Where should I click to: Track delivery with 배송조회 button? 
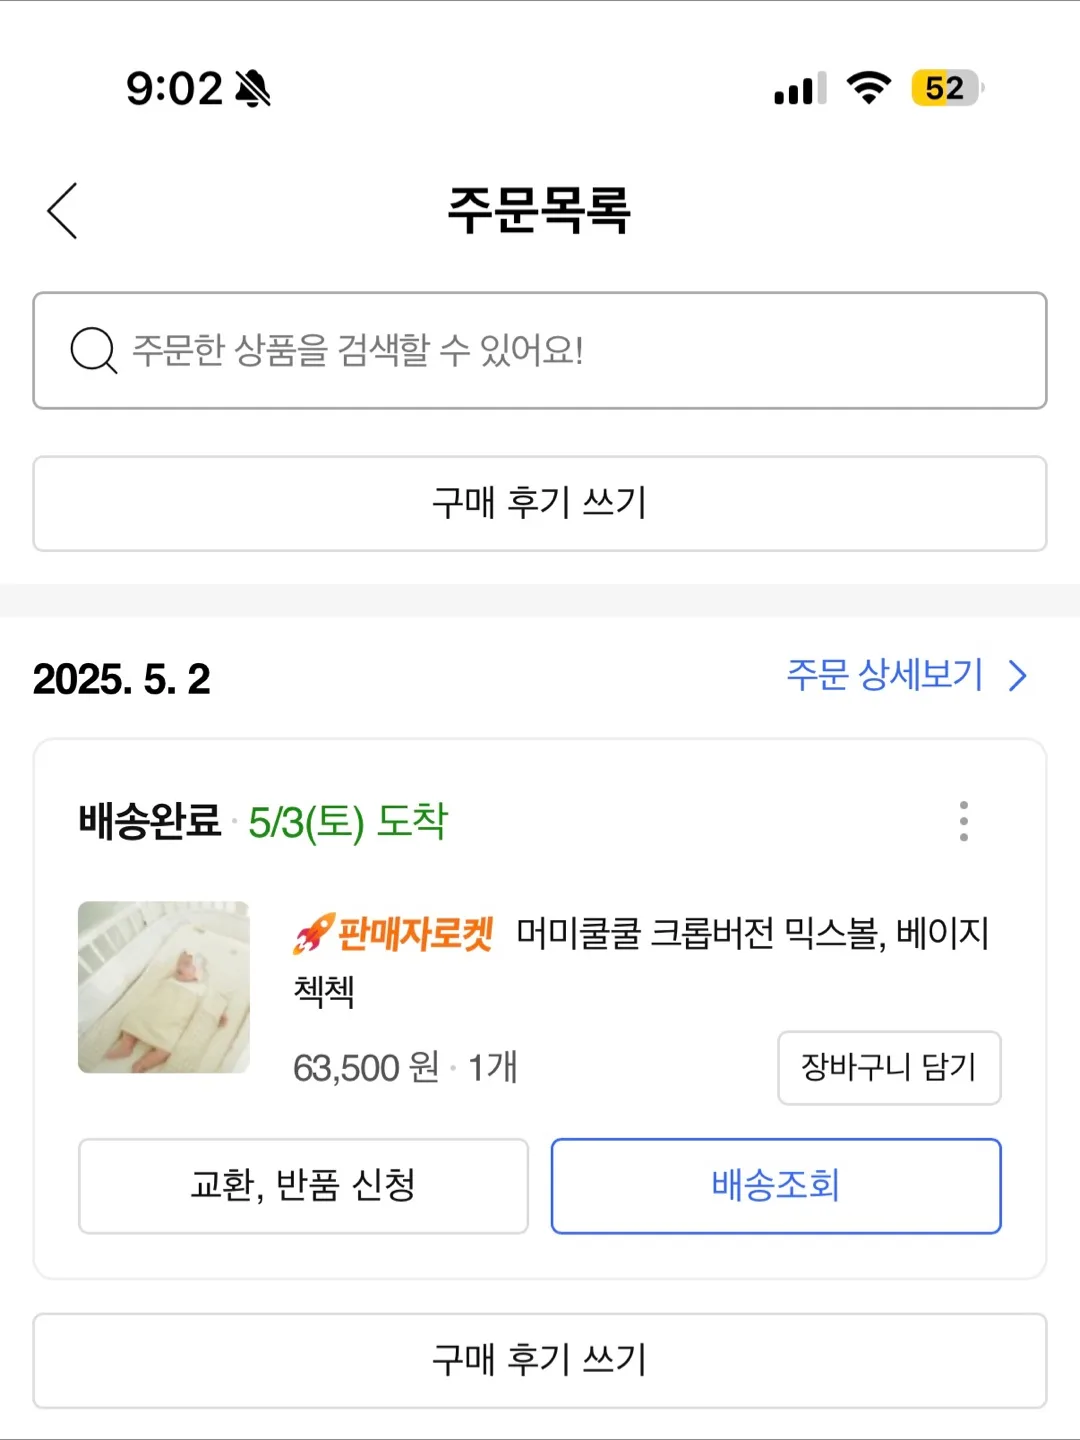click(x=776, y=1186)
